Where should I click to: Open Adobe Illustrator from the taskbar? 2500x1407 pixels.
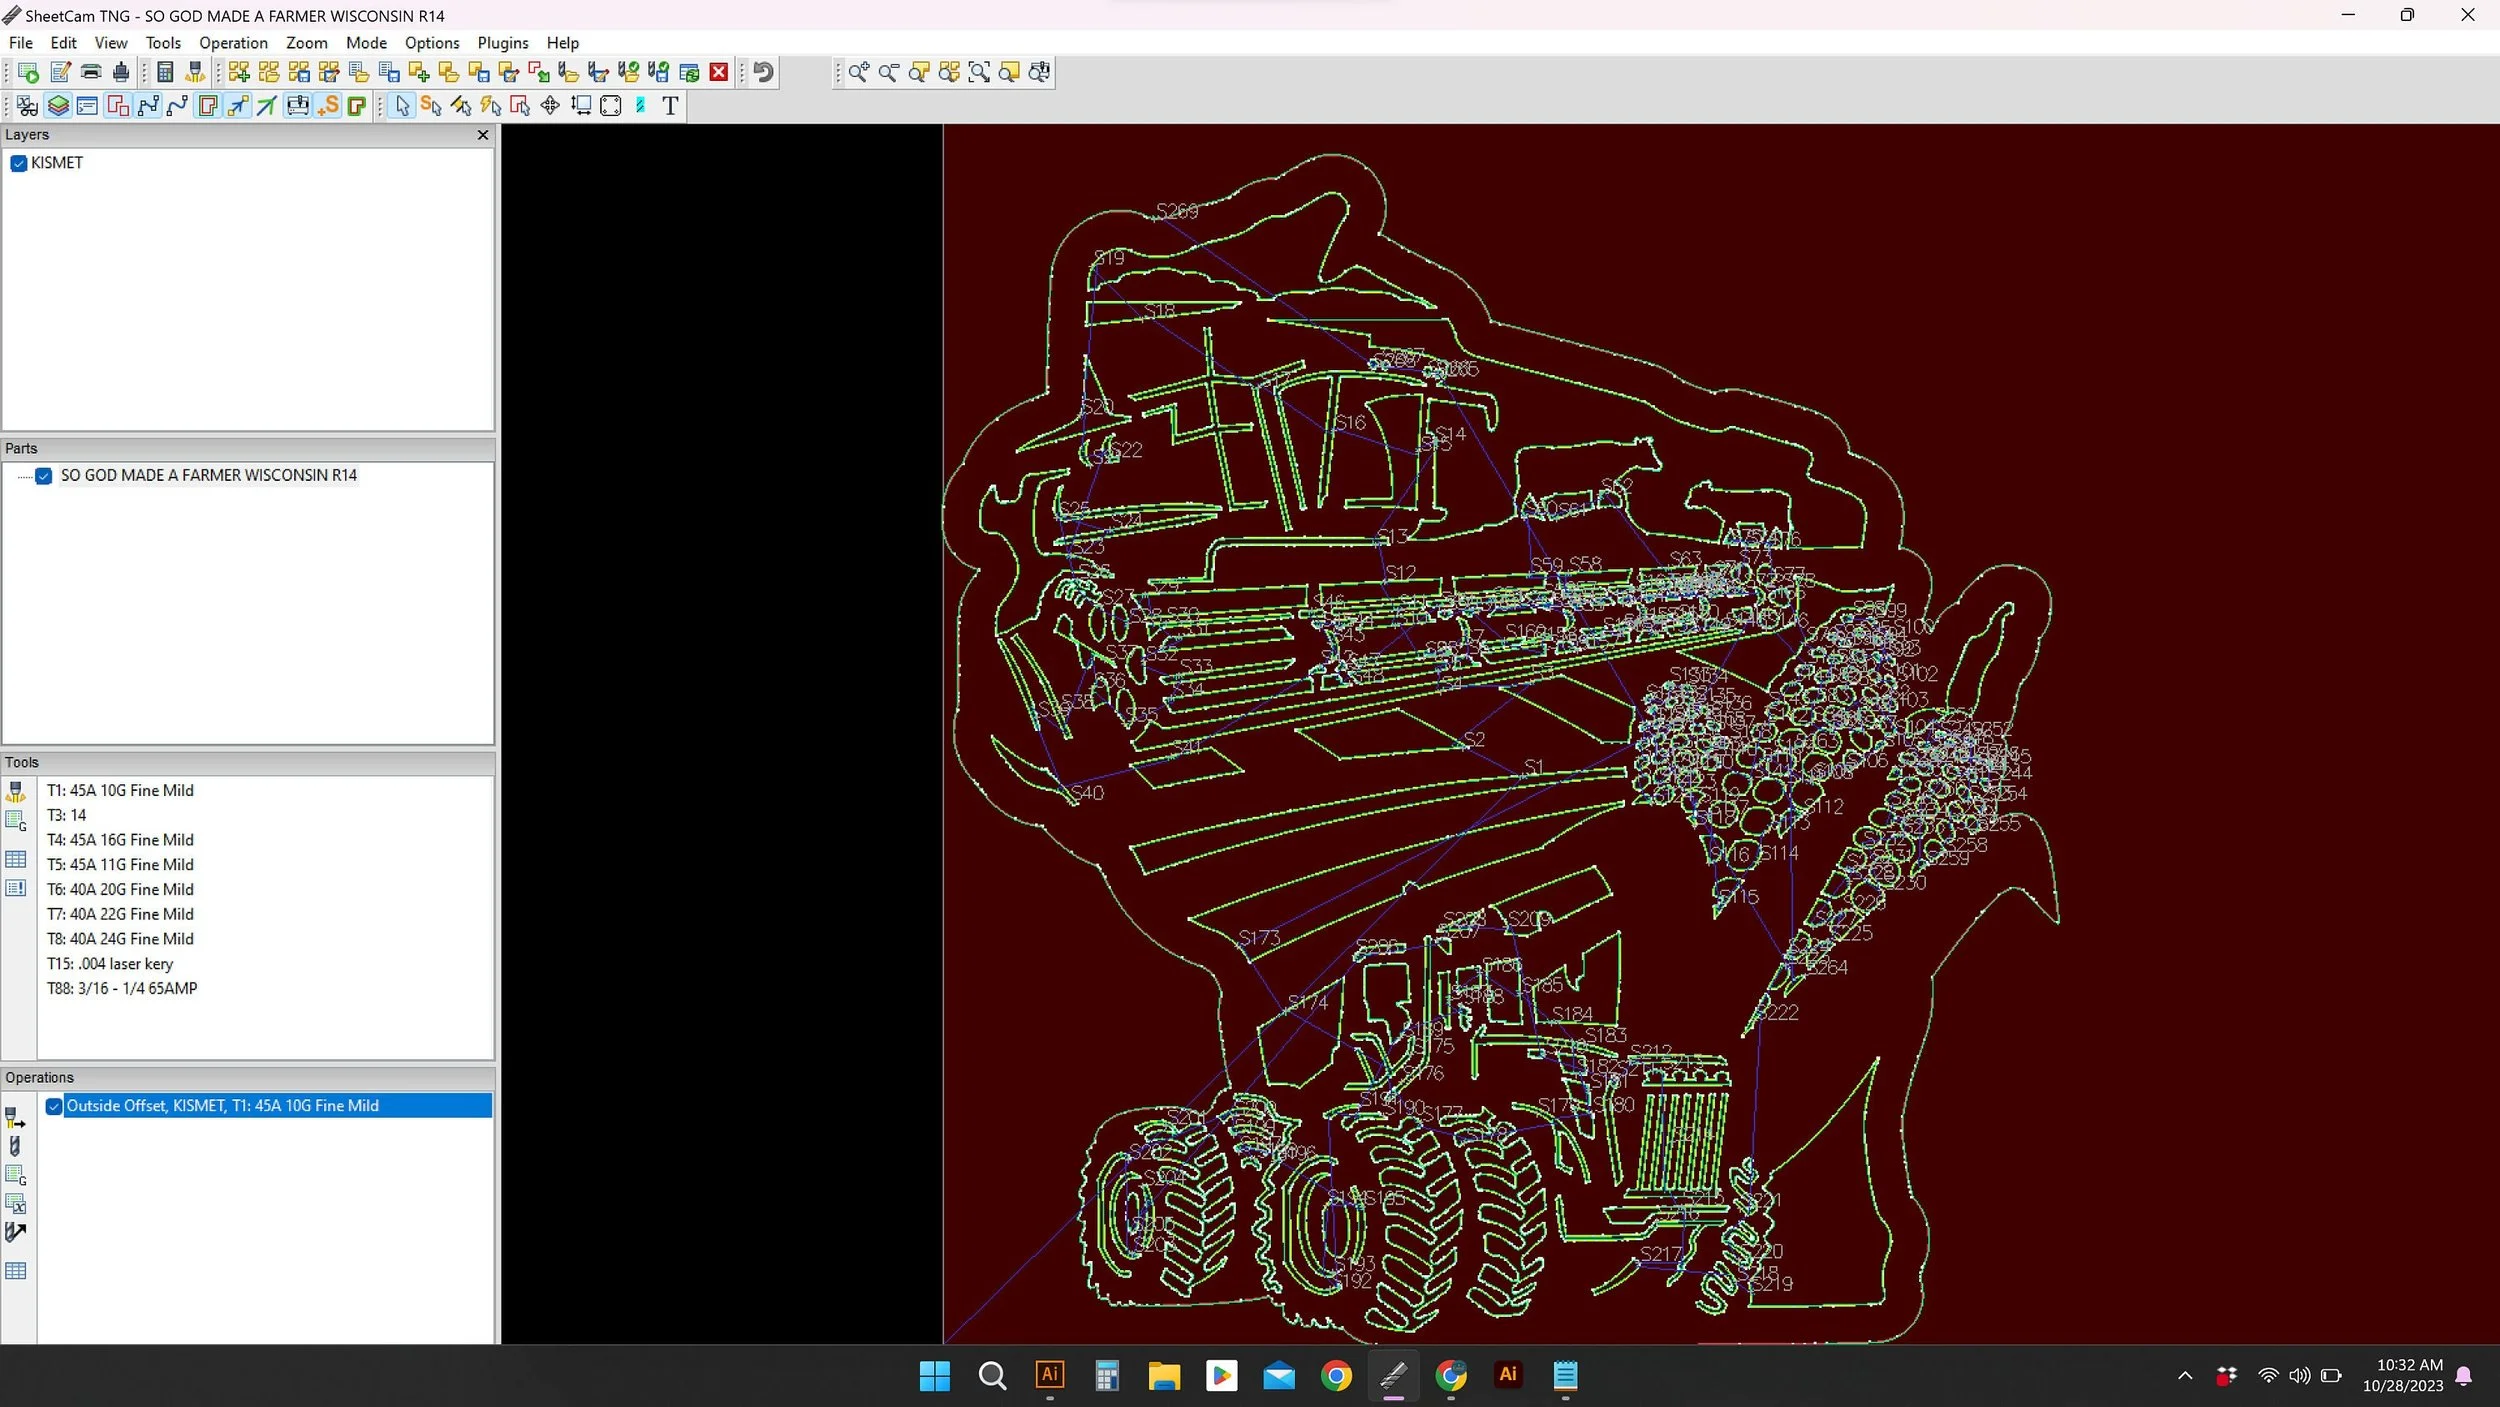point(1049,1375)
